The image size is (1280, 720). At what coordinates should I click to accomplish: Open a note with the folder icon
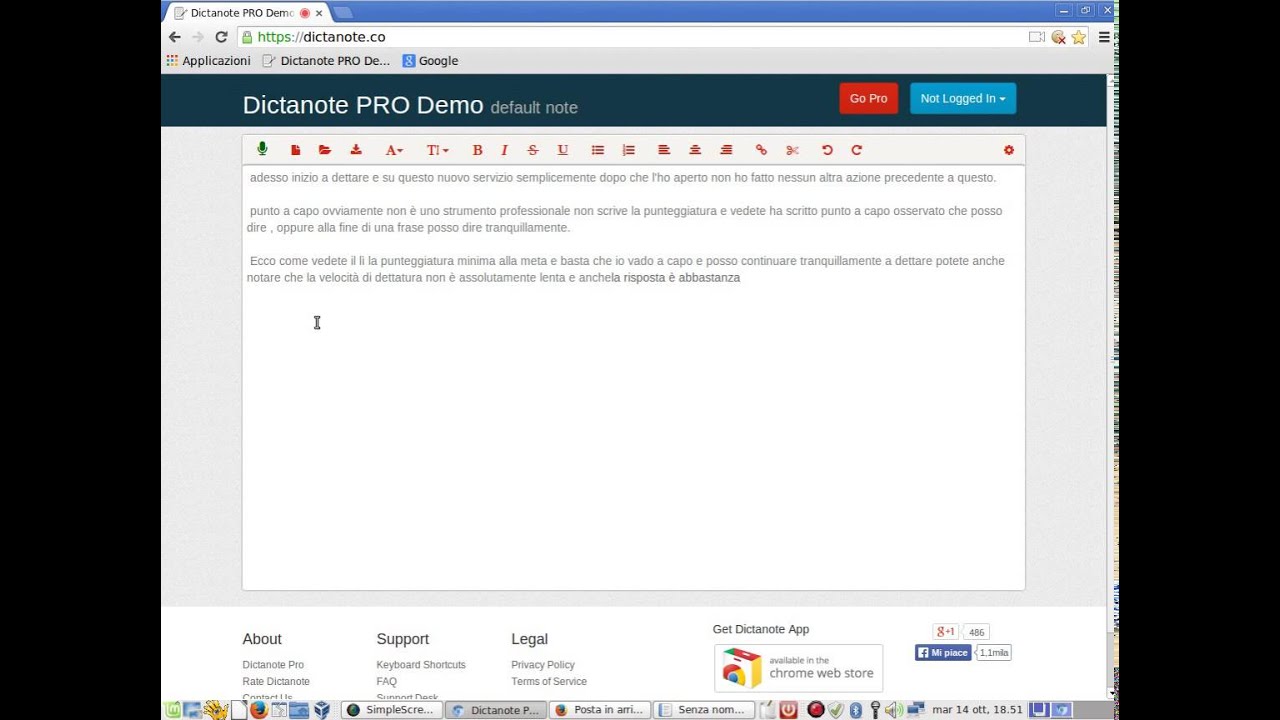(x=325, y=150)
